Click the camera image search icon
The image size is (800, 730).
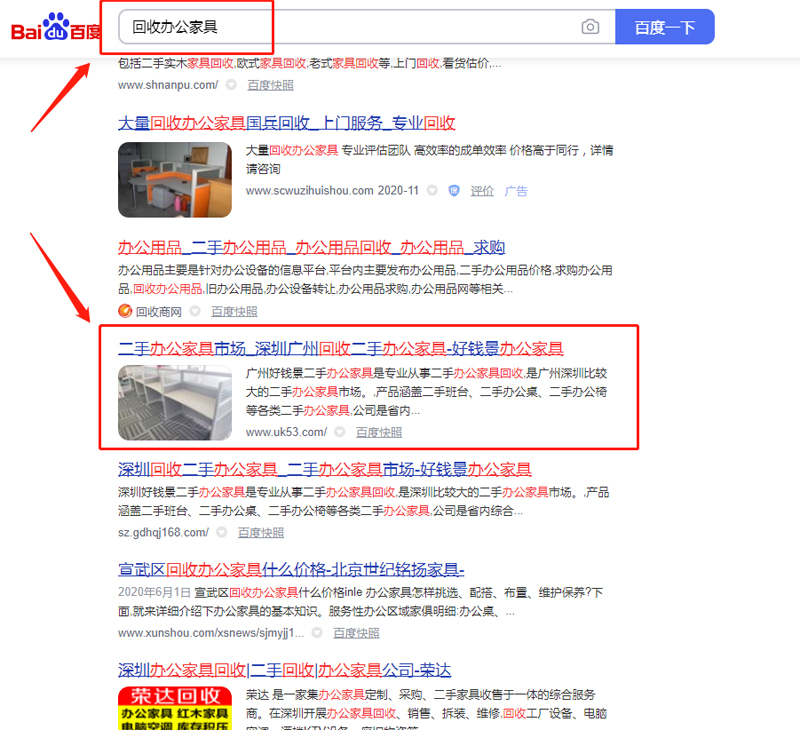click(590, 27)
